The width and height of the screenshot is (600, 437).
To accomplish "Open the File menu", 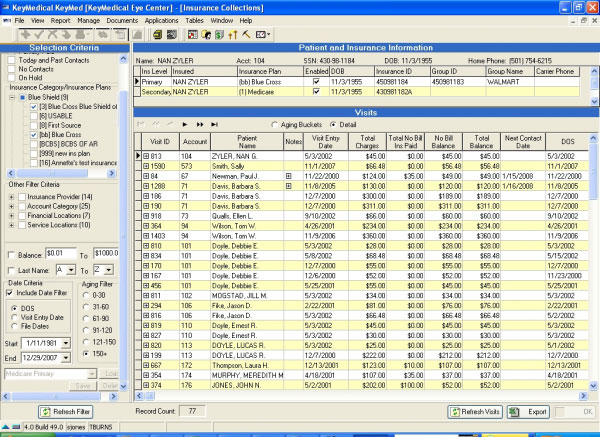I will click(x=19, y=21).
